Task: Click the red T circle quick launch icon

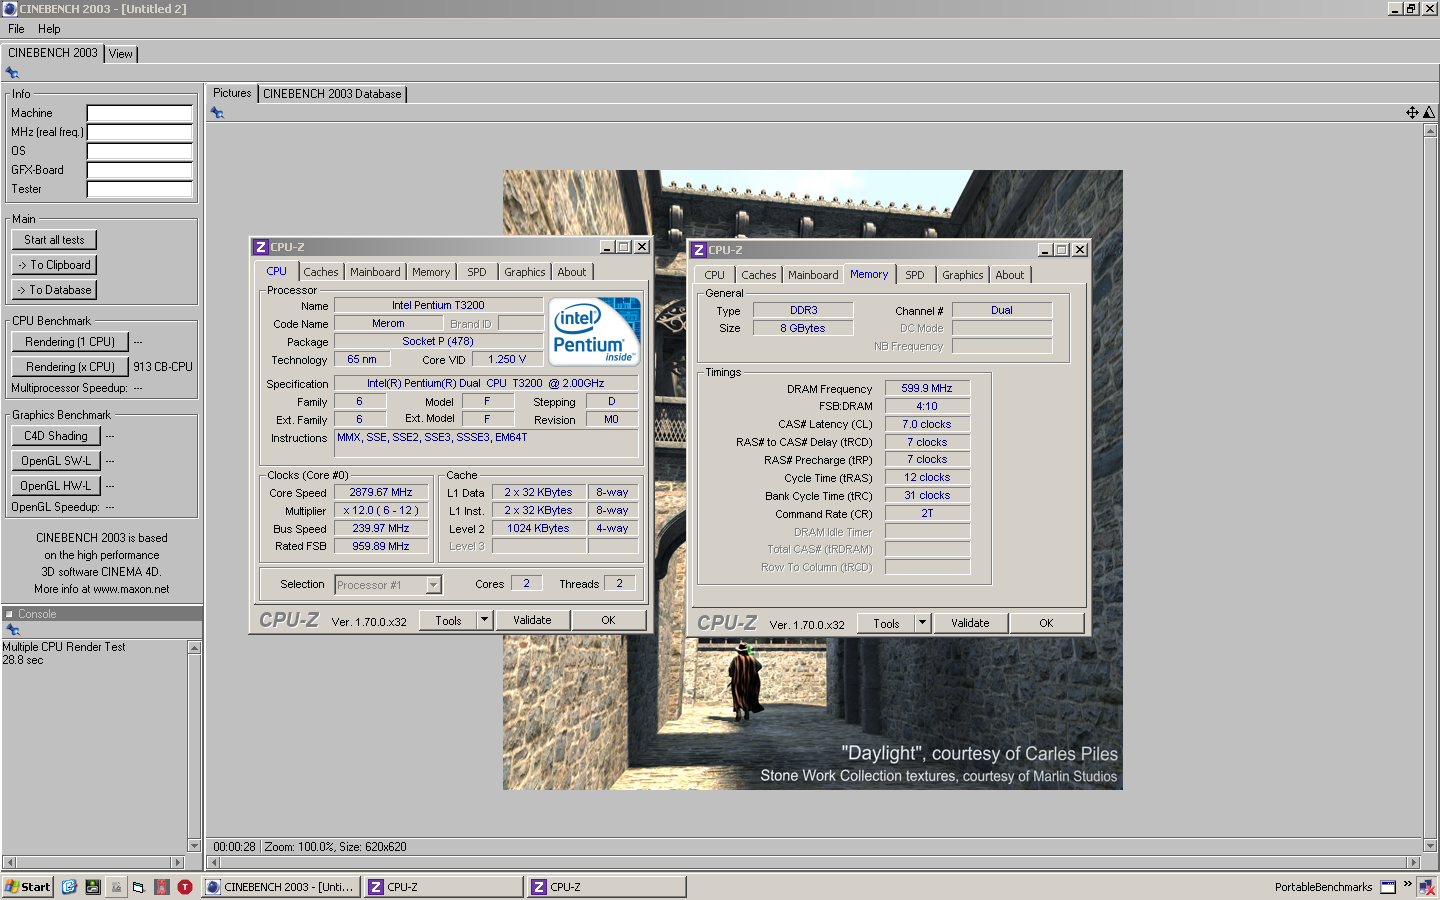Action: pos(185,887)
